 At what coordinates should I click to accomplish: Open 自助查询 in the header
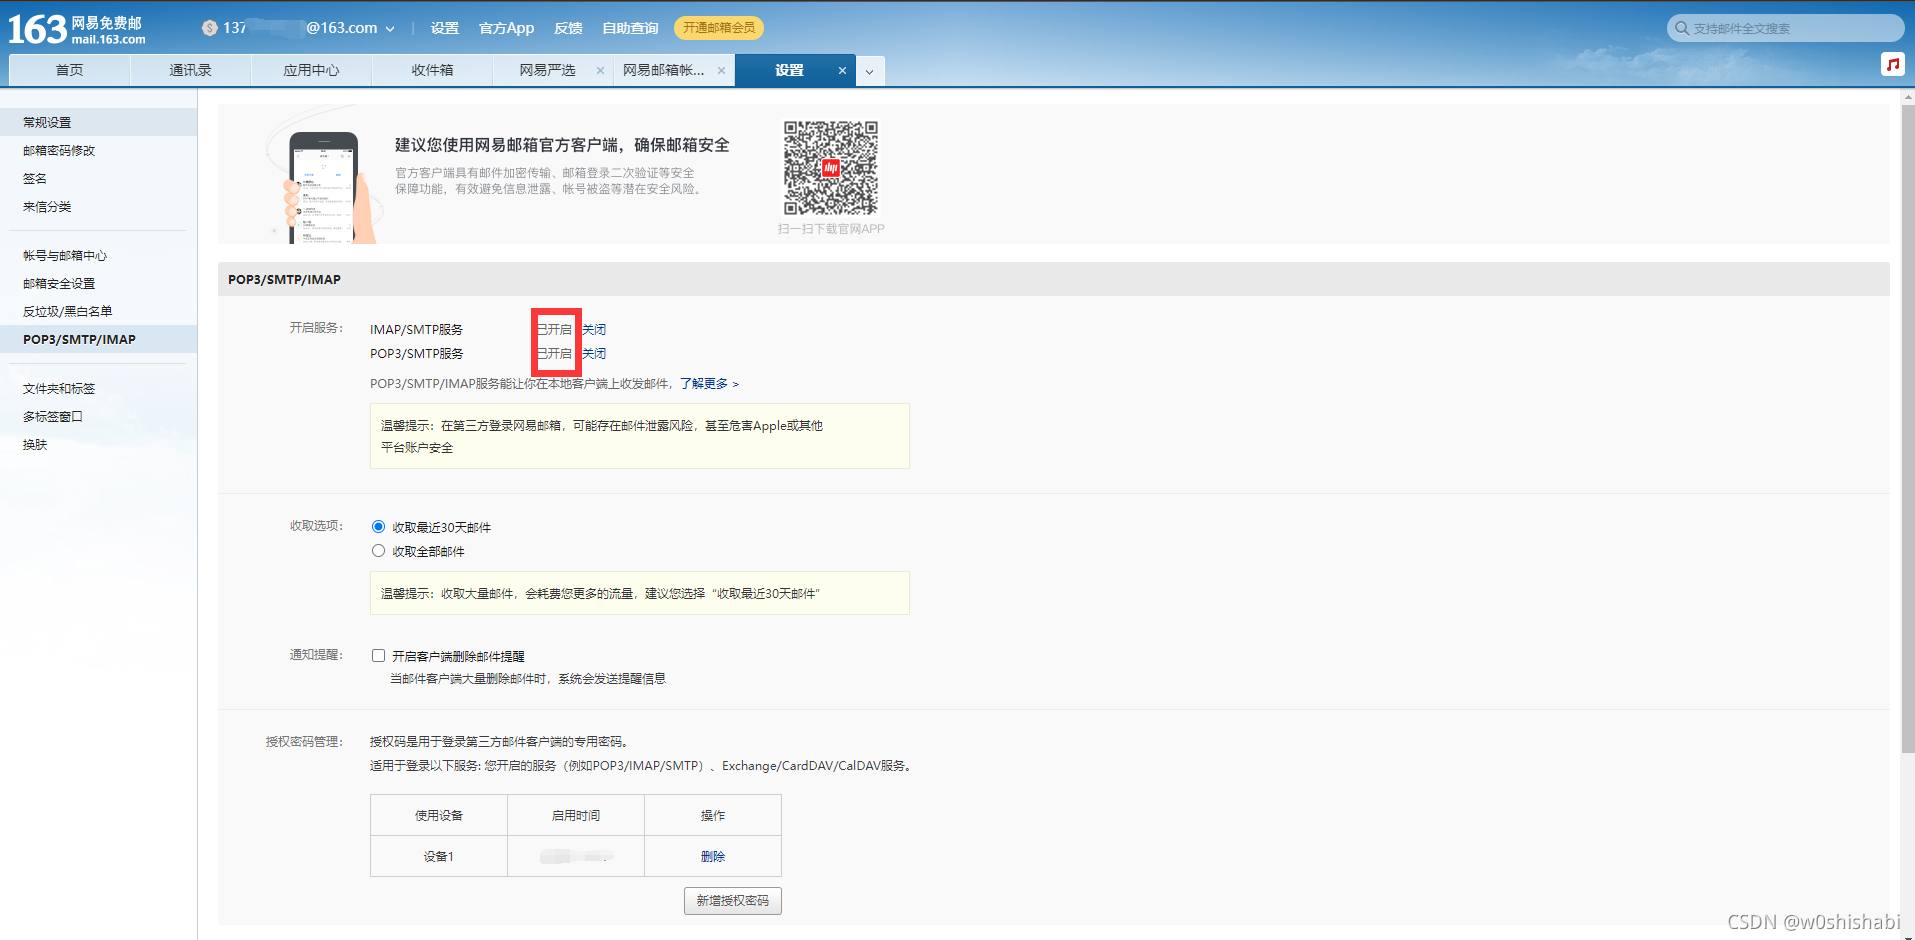pos(630,28)
